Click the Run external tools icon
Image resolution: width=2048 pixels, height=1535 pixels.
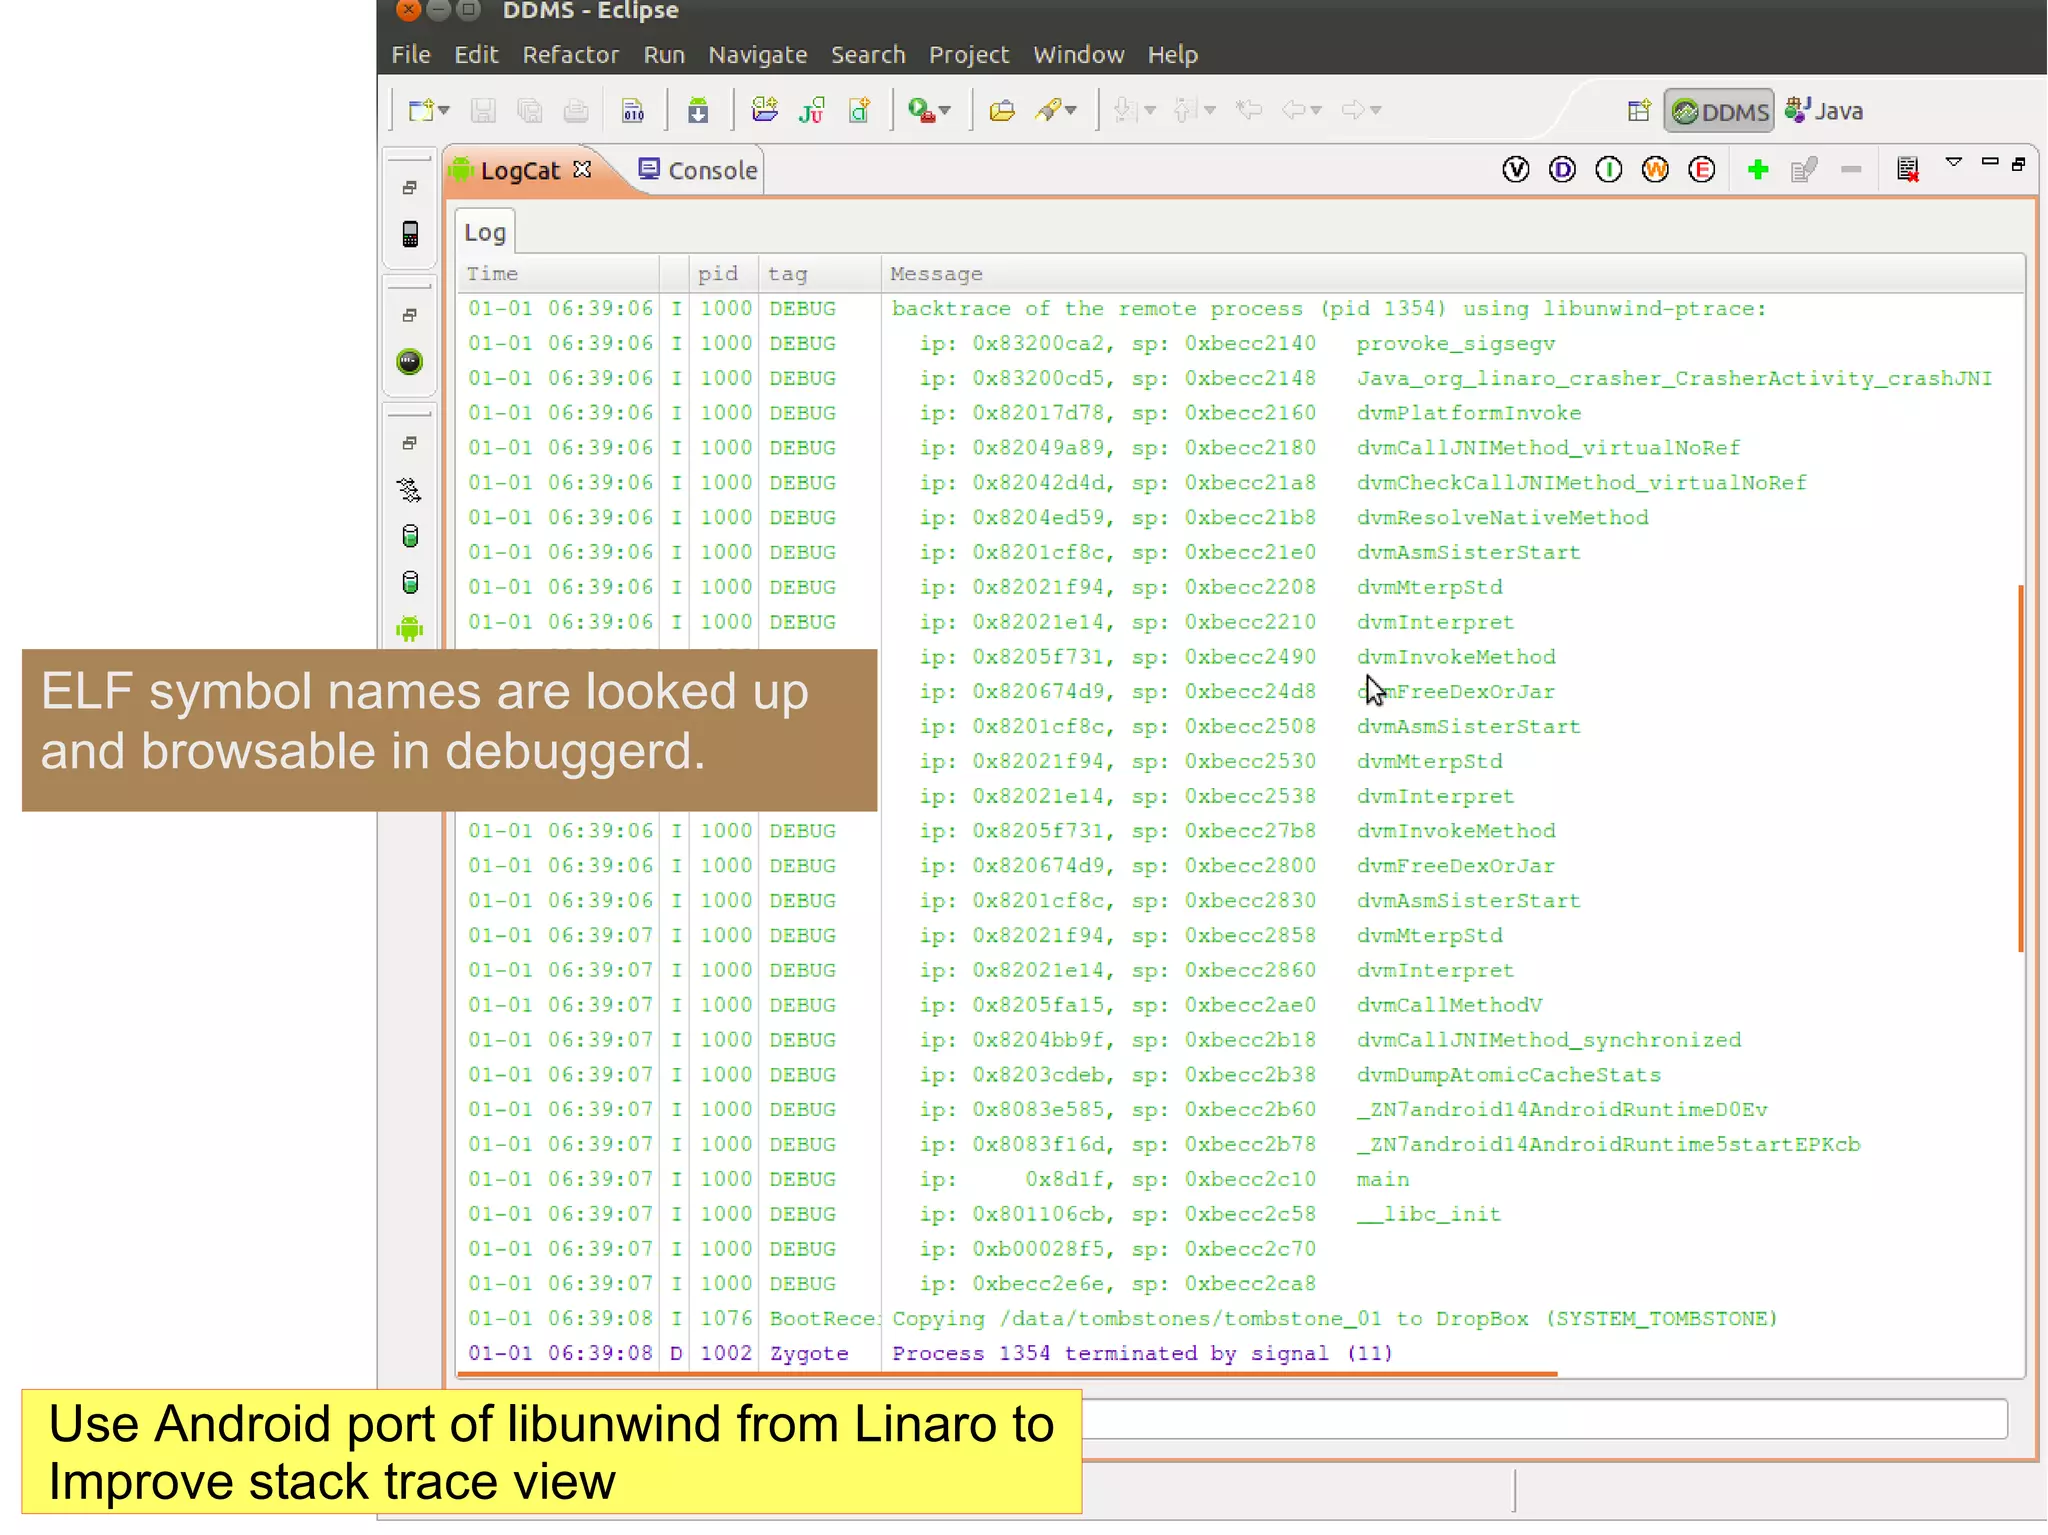click(x=921, y=110)
